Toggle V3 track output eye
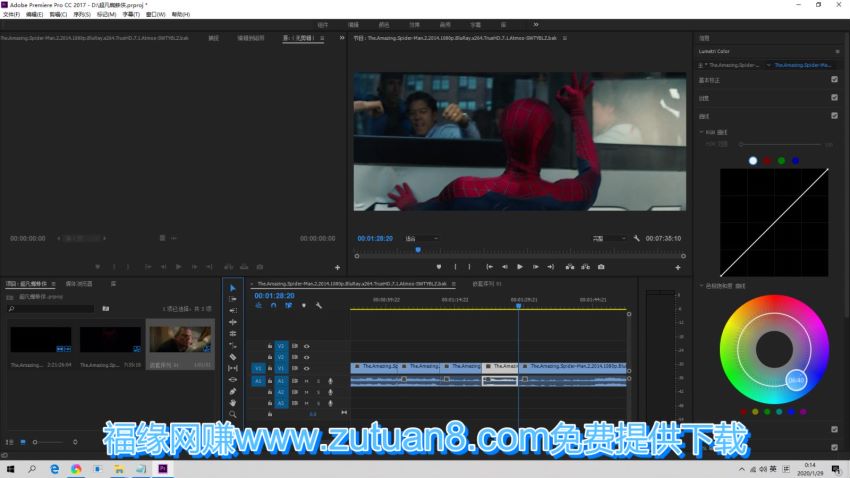Viewport: 850px width, 478px height. [307, 346]
